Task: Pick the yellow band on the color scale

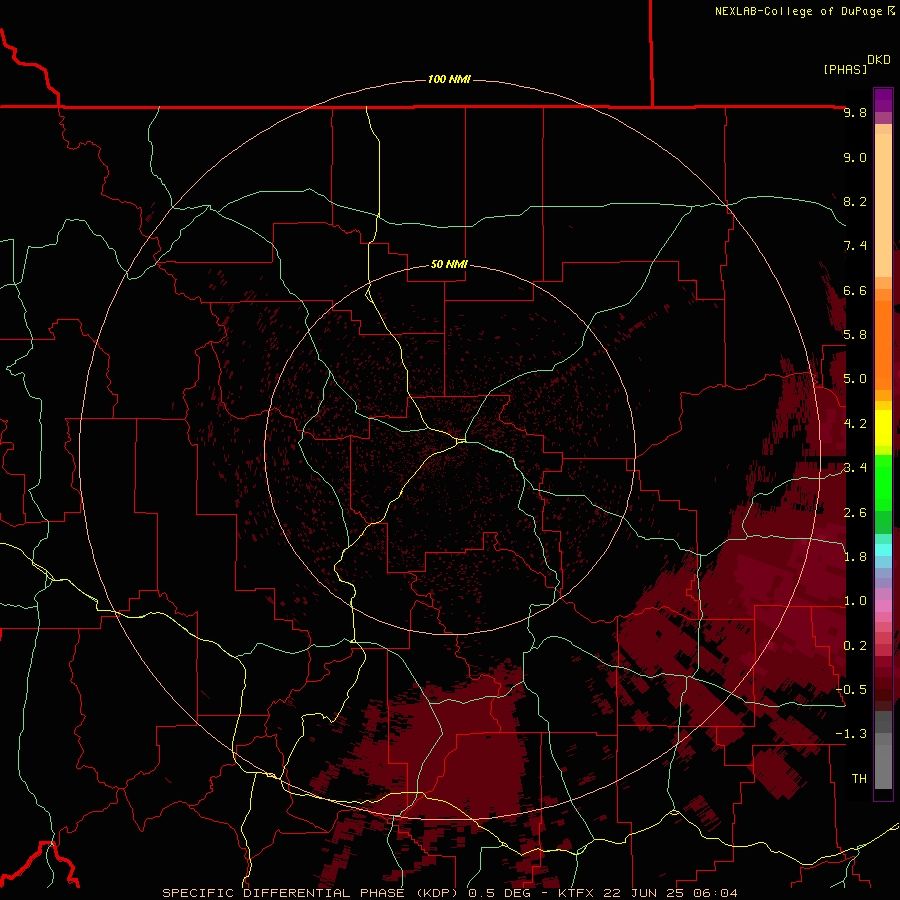Action: pyautogui.click(x=883, y=428)
